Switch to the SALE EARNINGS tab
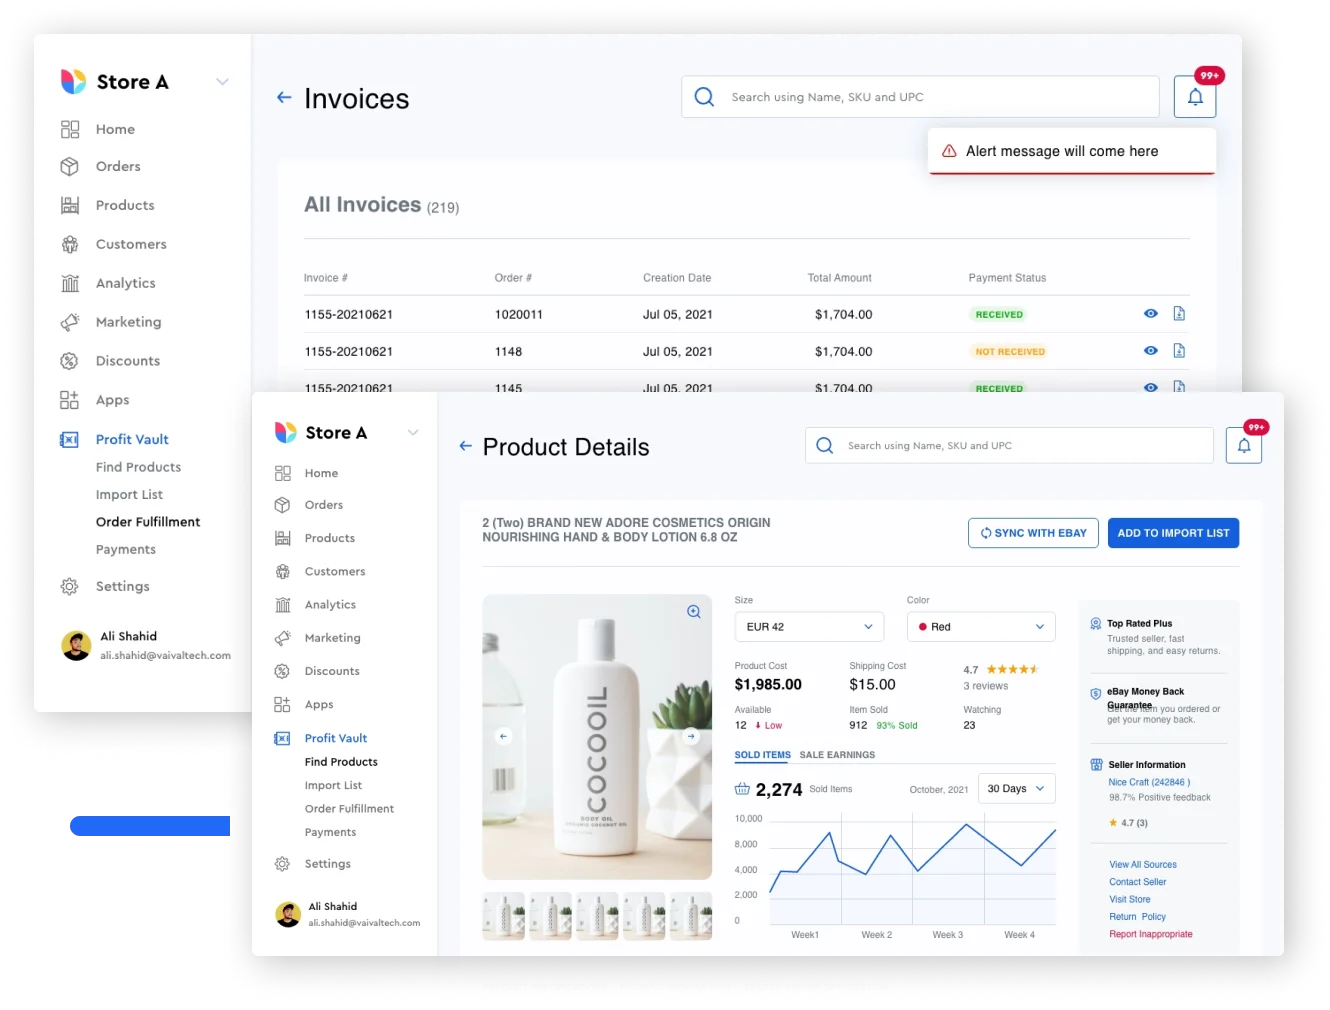The width and height of the screenshot is (1330, 1010). click(x=837, y=755)
